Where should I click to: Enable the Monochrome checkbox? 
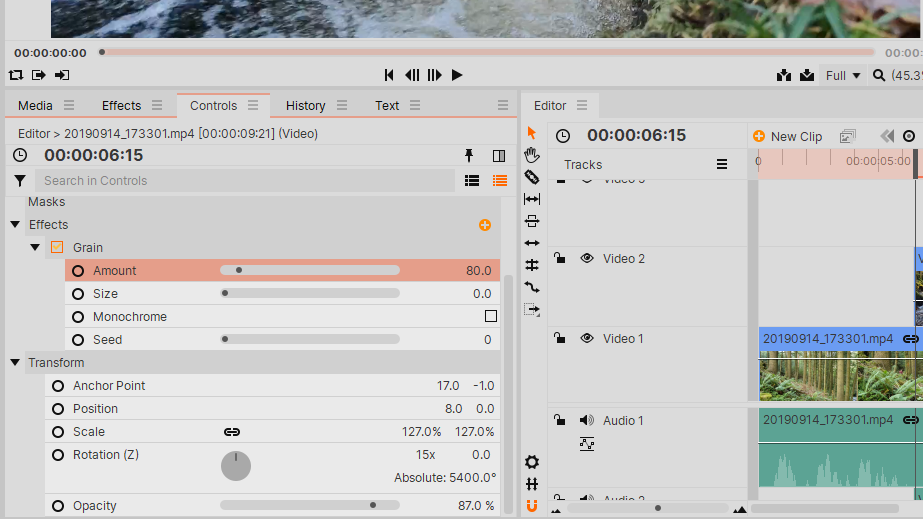[491, 317]
